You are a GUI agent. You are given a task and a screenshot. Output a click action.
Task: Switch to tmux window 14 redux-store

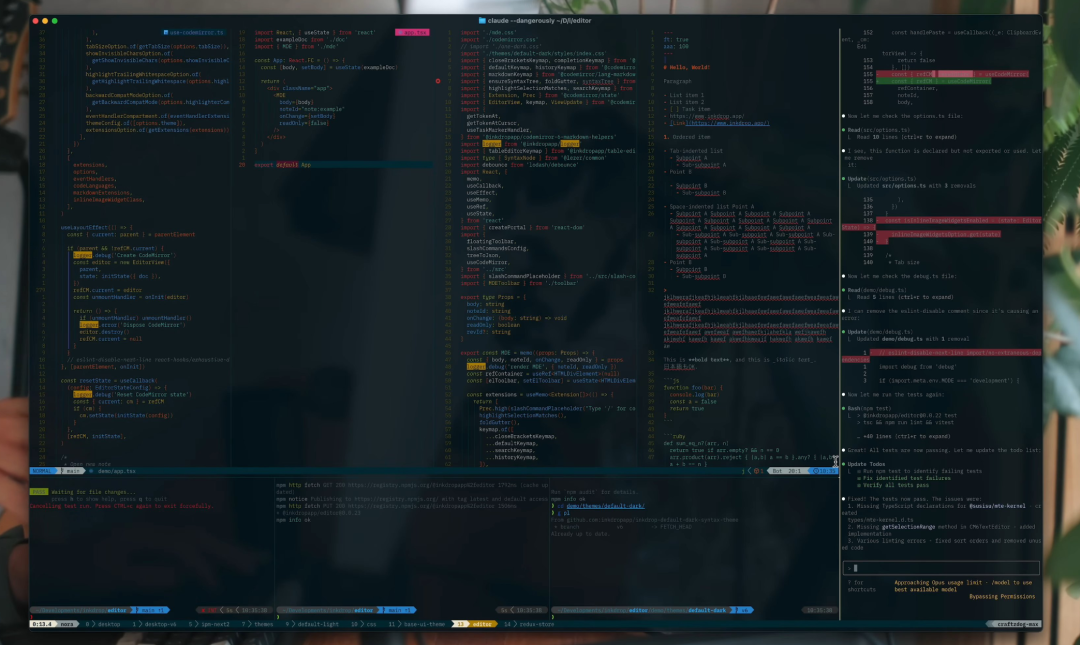coord(529,624)
